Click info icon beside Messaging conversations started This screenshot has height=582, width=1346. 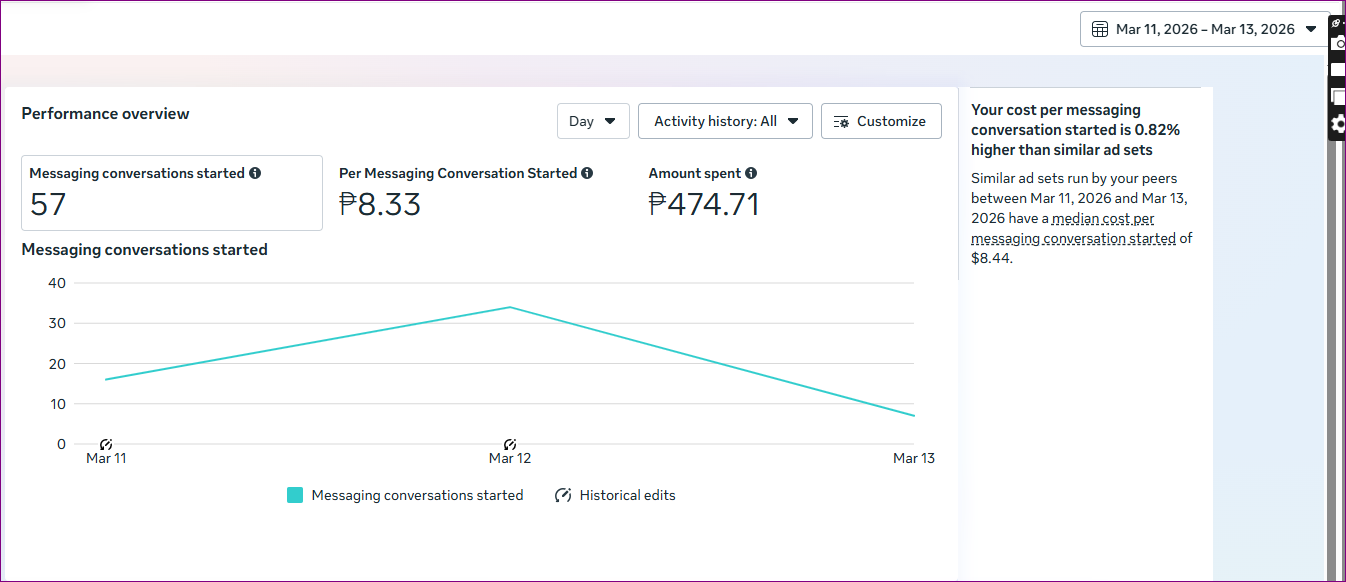pos(255,173)
